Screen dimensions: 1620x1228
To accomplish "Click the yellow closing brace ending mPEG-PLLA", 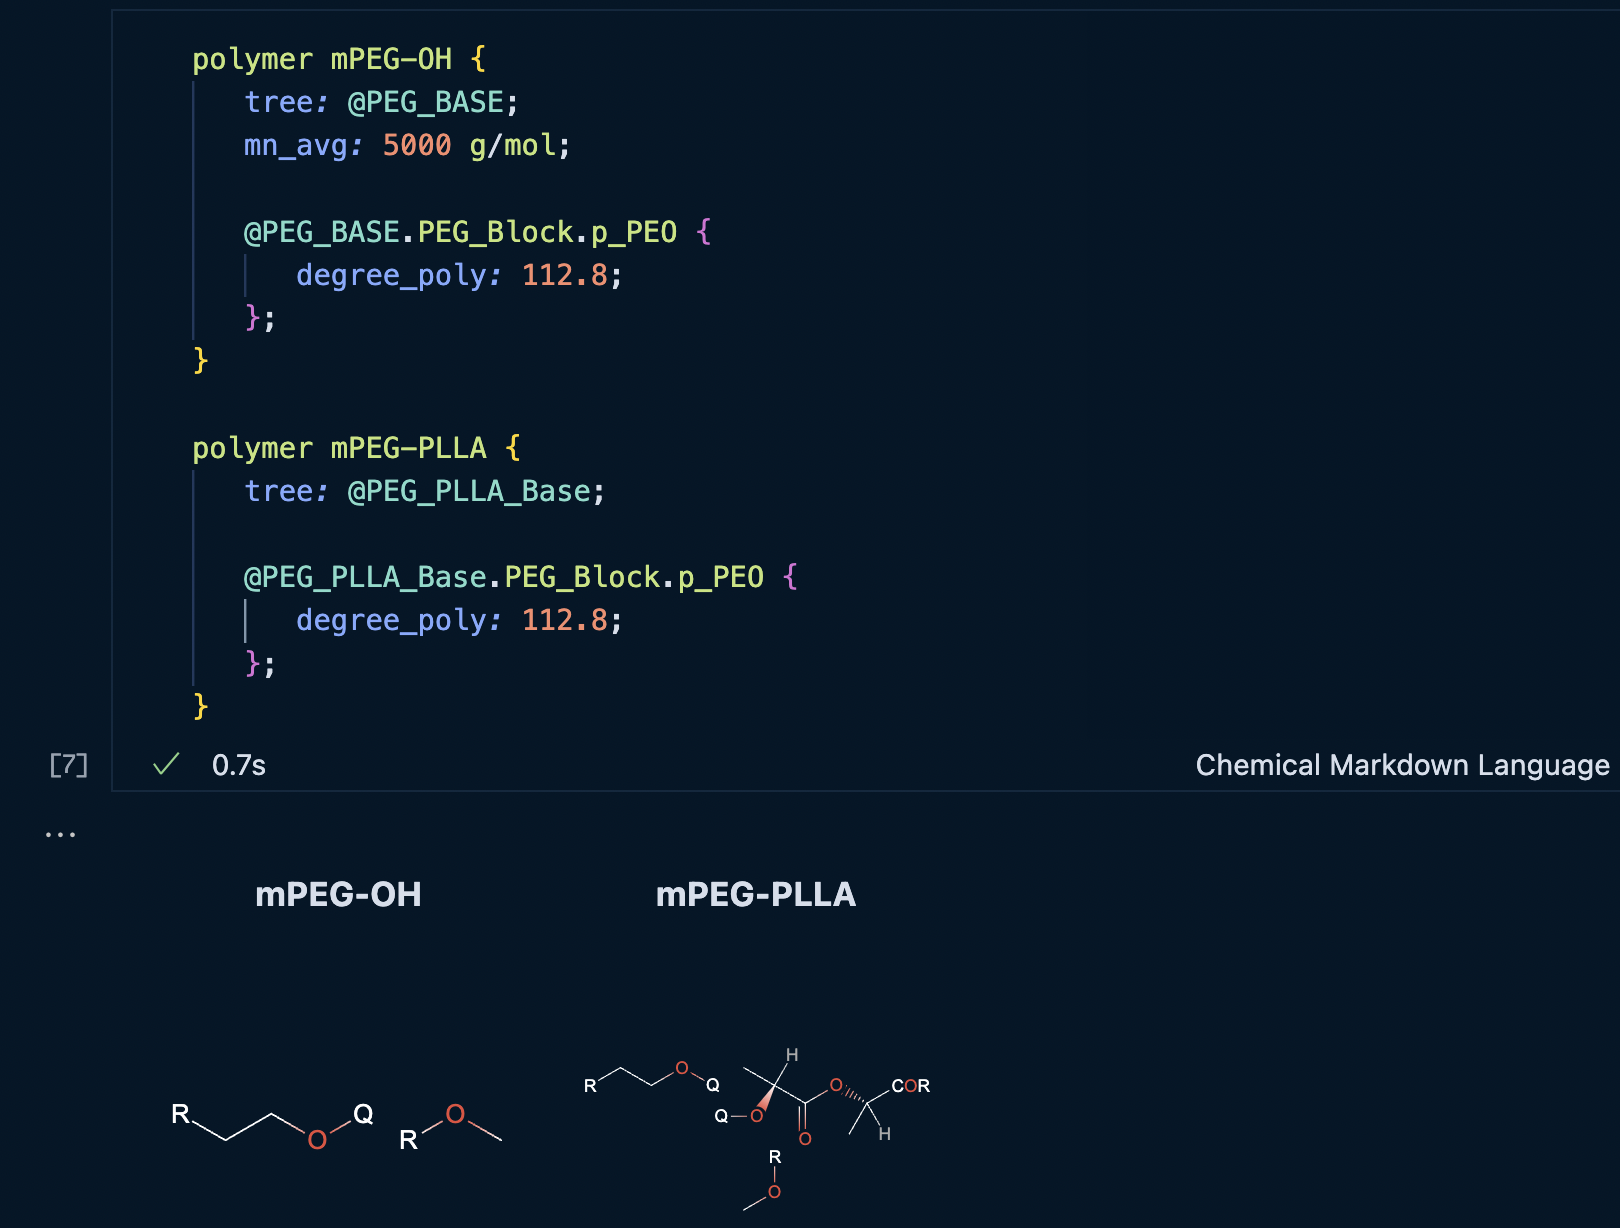I will tap(201, 706).
